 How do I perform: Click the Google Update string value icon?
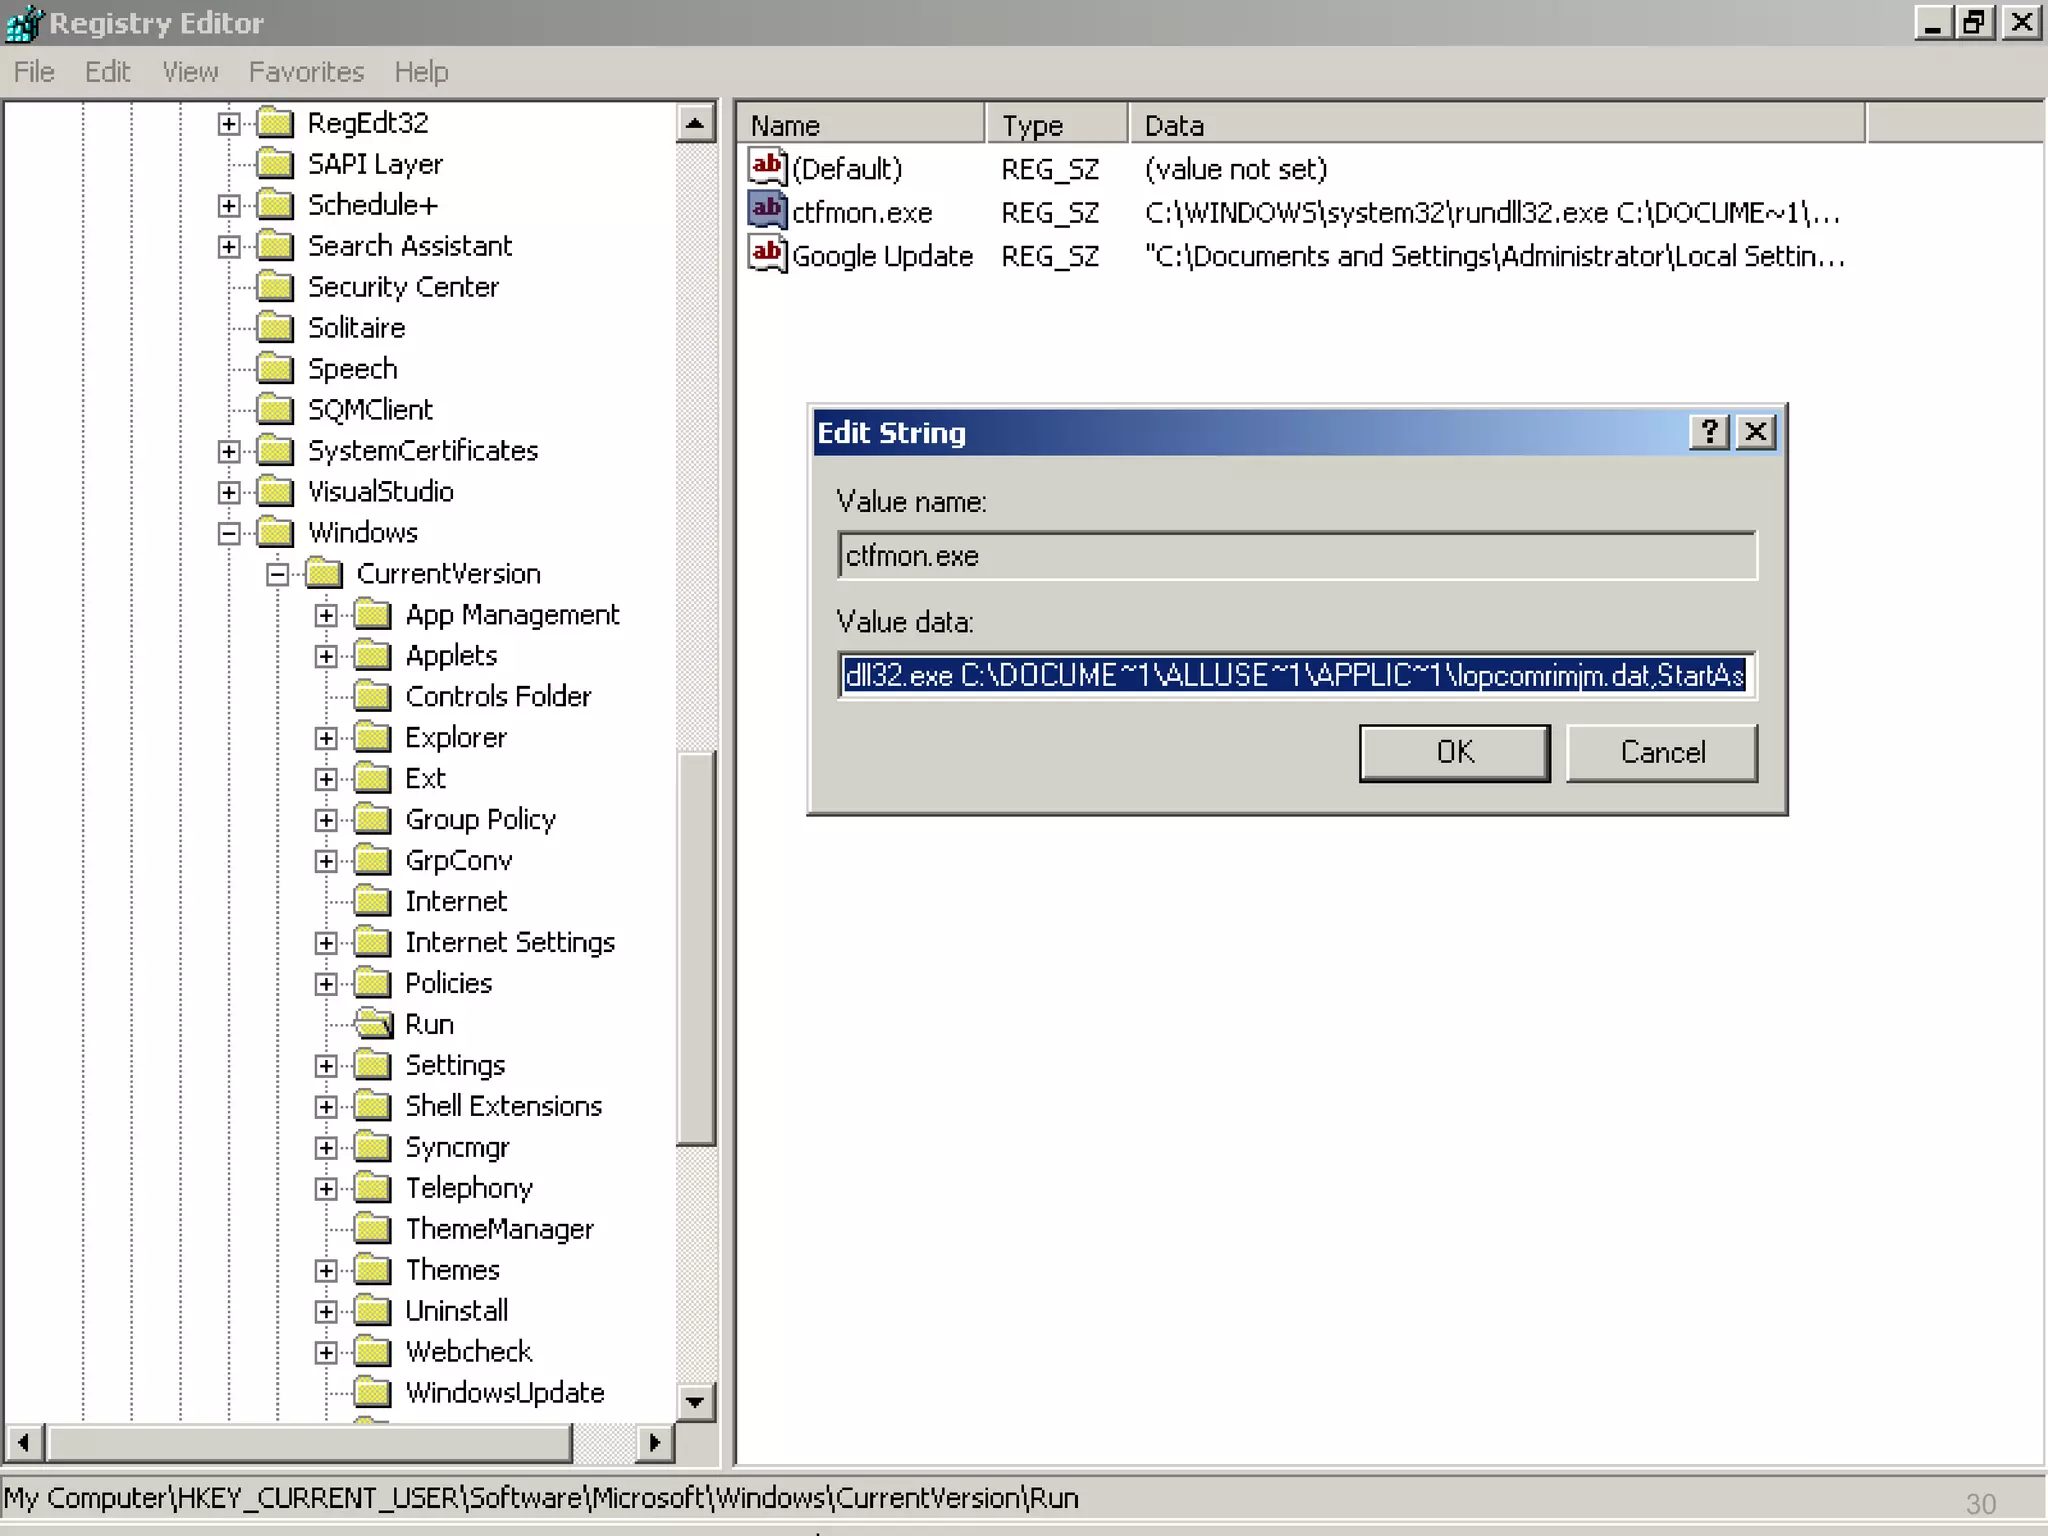click(767, 255)
